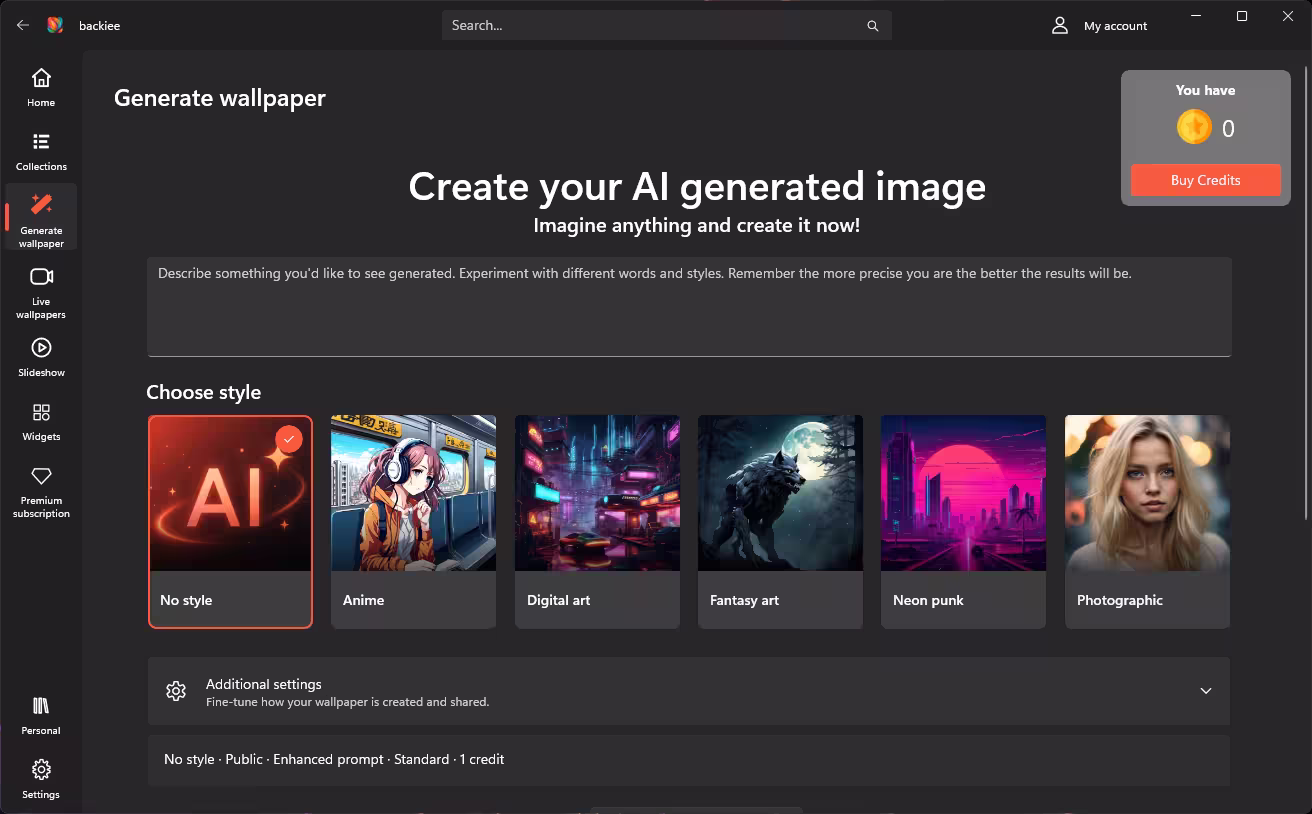The width and height of the screenshot is (1312, 814).
Task: Click Buy Credits button
Action: point(1206,180)
